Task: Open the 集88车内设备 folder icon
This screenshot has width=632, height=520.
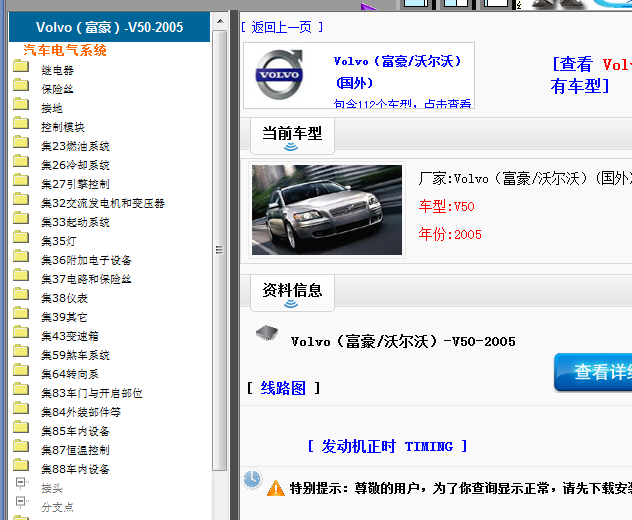Action: coord(21,465)
